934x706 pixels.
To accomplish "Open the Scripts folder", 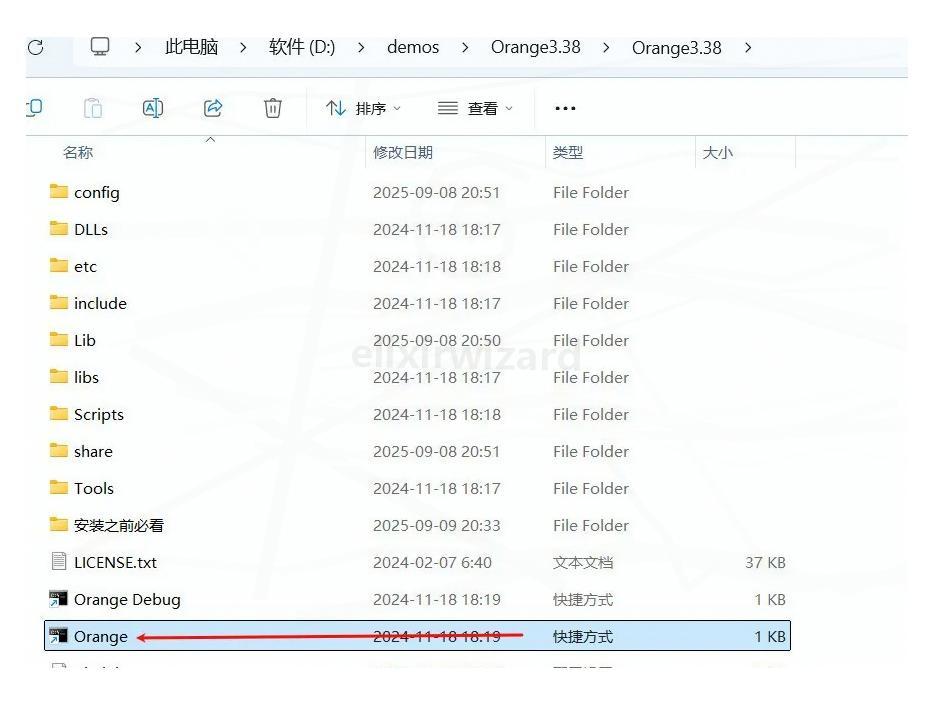I will [x=99, y=414].
